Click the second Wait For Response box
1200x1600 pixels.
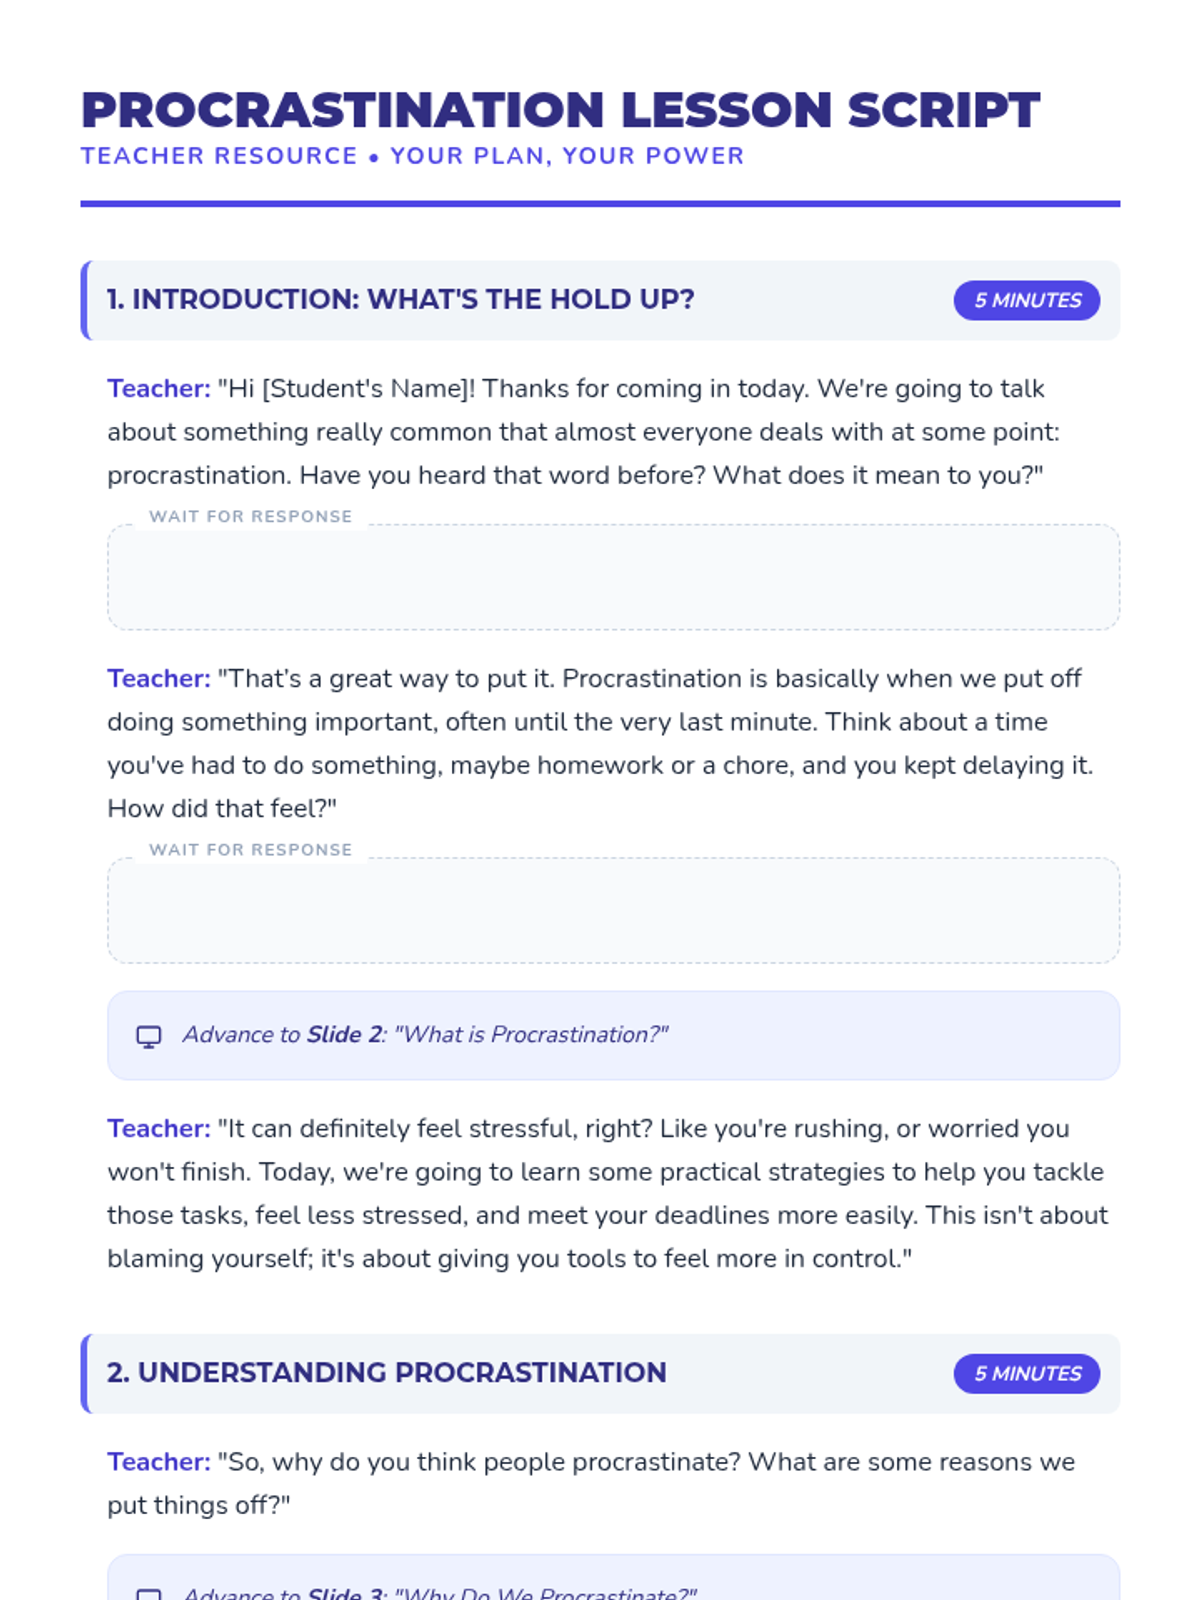[x=613, y=910]
